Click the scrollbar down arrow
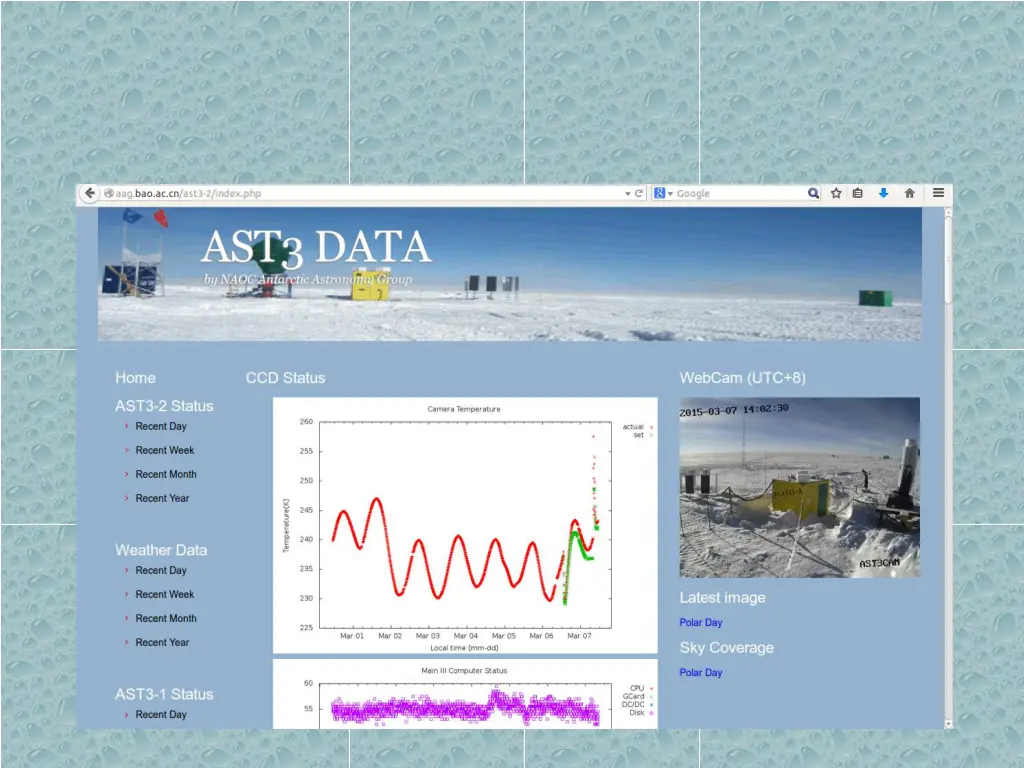This screenshot has height=768, width=1024. [948, 724]
